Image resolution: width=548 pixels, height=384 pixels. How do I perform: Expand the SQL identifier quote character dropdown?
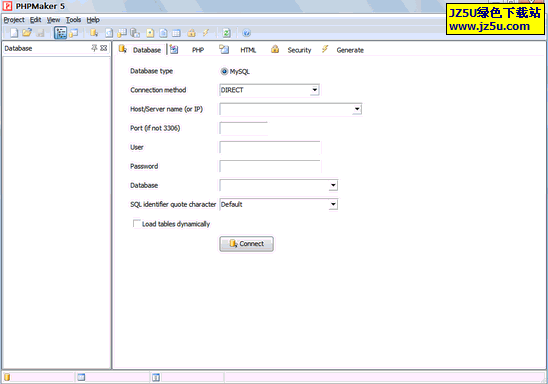tap(333, 204)
